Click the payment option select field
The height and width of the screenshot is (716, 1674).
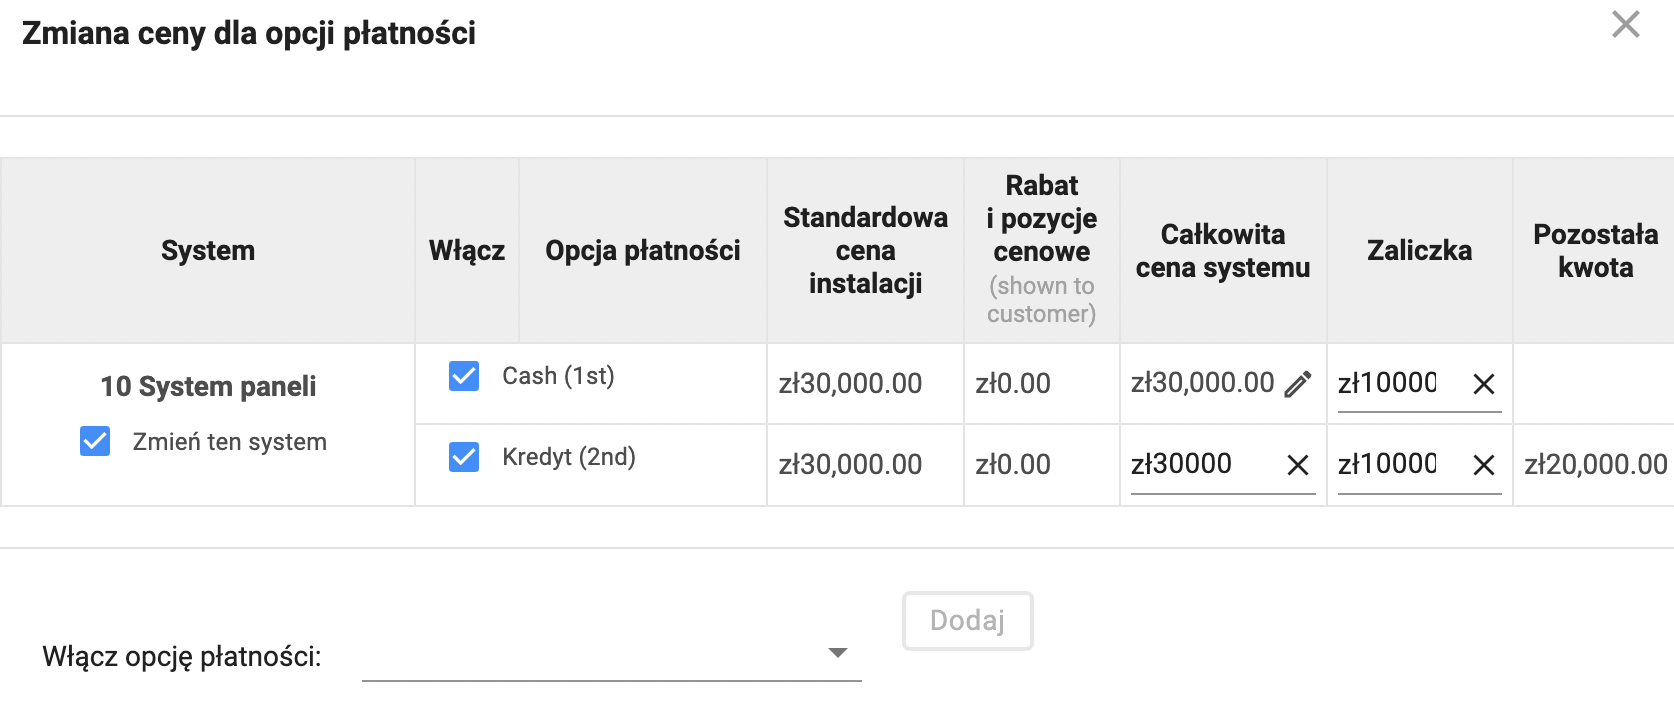tap(611, 655)
